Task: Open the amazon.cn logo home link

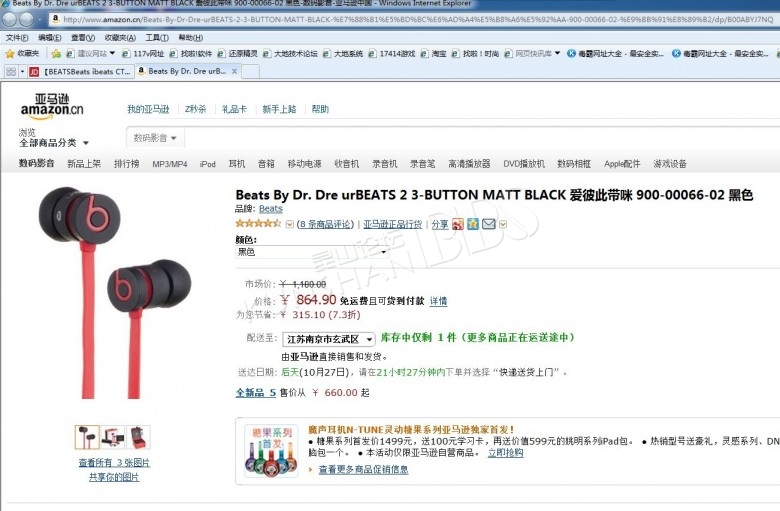Action: (x=52, y=106)
